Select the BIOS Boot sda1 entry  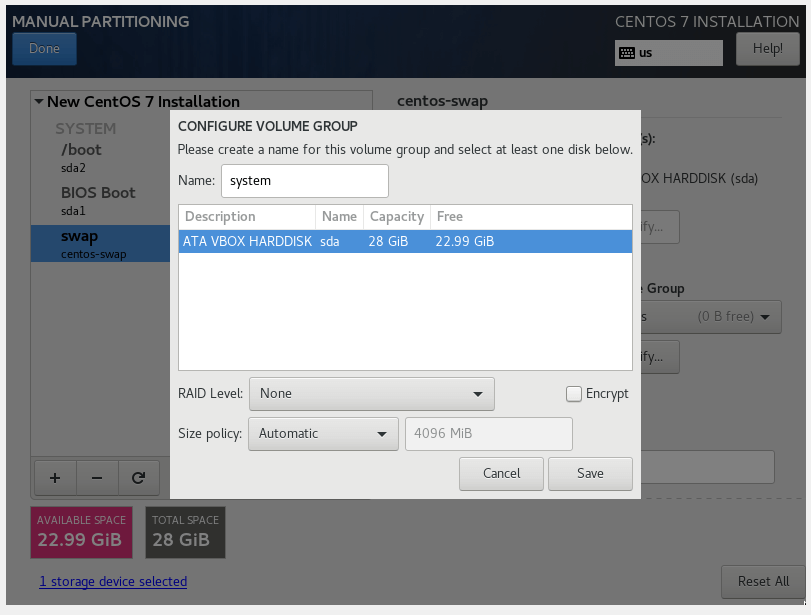[100, 201]
